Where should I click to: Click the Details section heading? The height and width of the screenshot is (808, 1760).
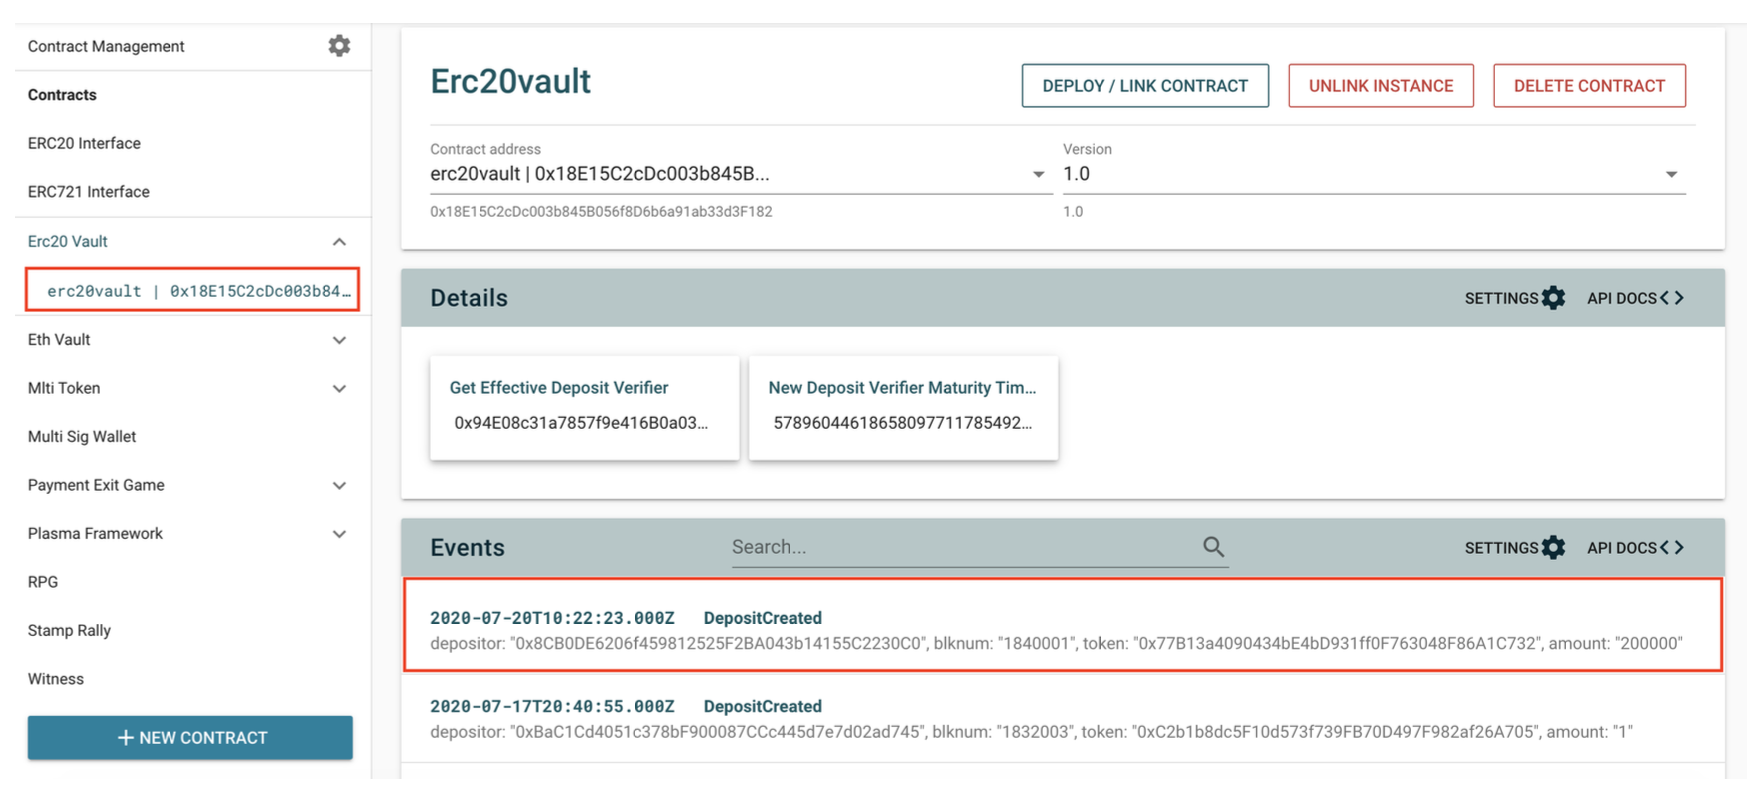tap(469, 298)
